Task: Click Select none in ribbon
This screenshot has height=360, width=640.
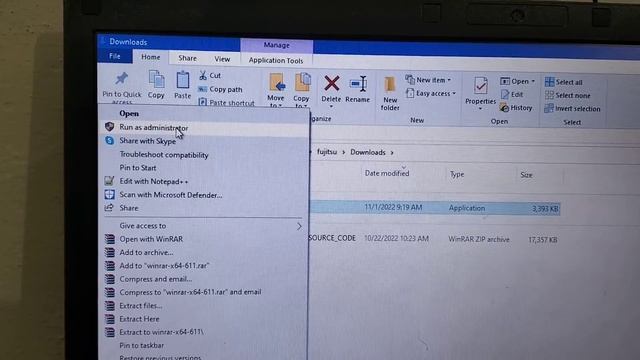Action: point(568,96)
